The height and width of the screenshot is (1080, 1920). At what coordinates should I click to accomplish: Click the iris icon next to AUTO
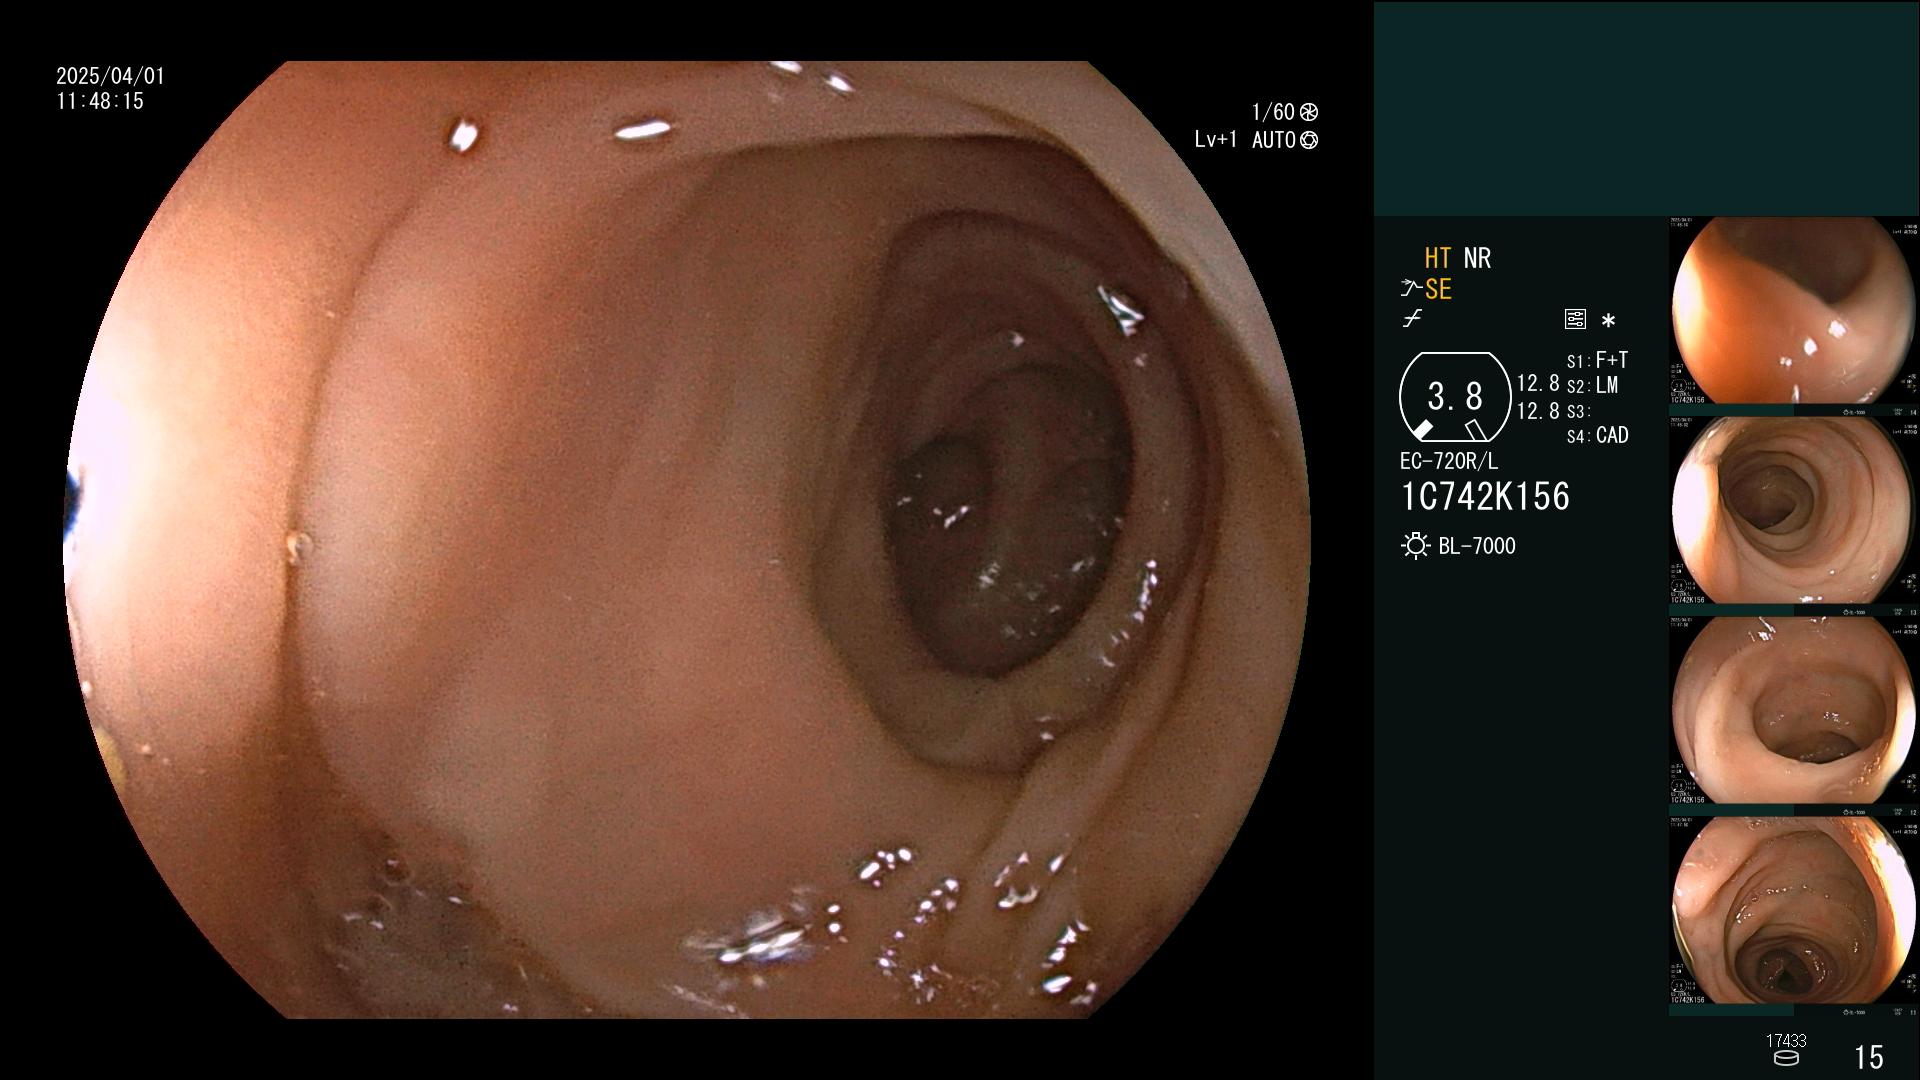(x=1309, y=140)
